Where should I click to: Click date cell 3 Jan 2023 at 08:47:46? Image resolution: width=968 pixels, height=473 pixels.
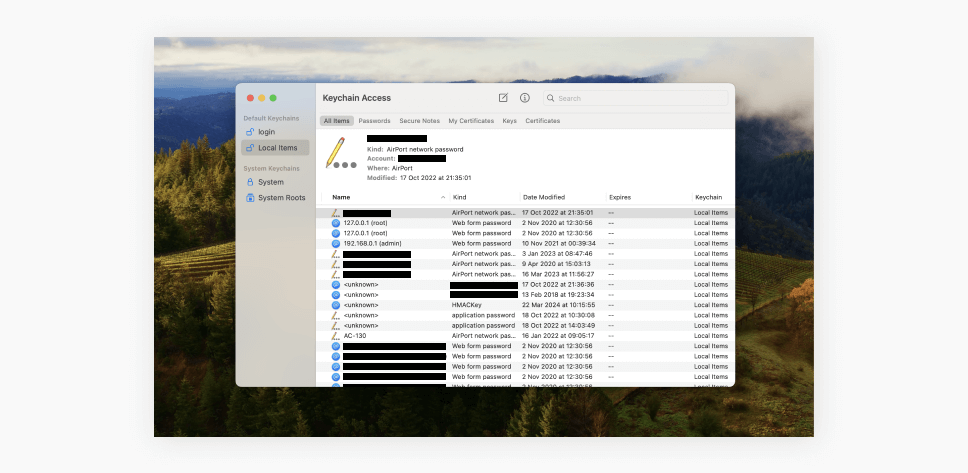(557, 254)
